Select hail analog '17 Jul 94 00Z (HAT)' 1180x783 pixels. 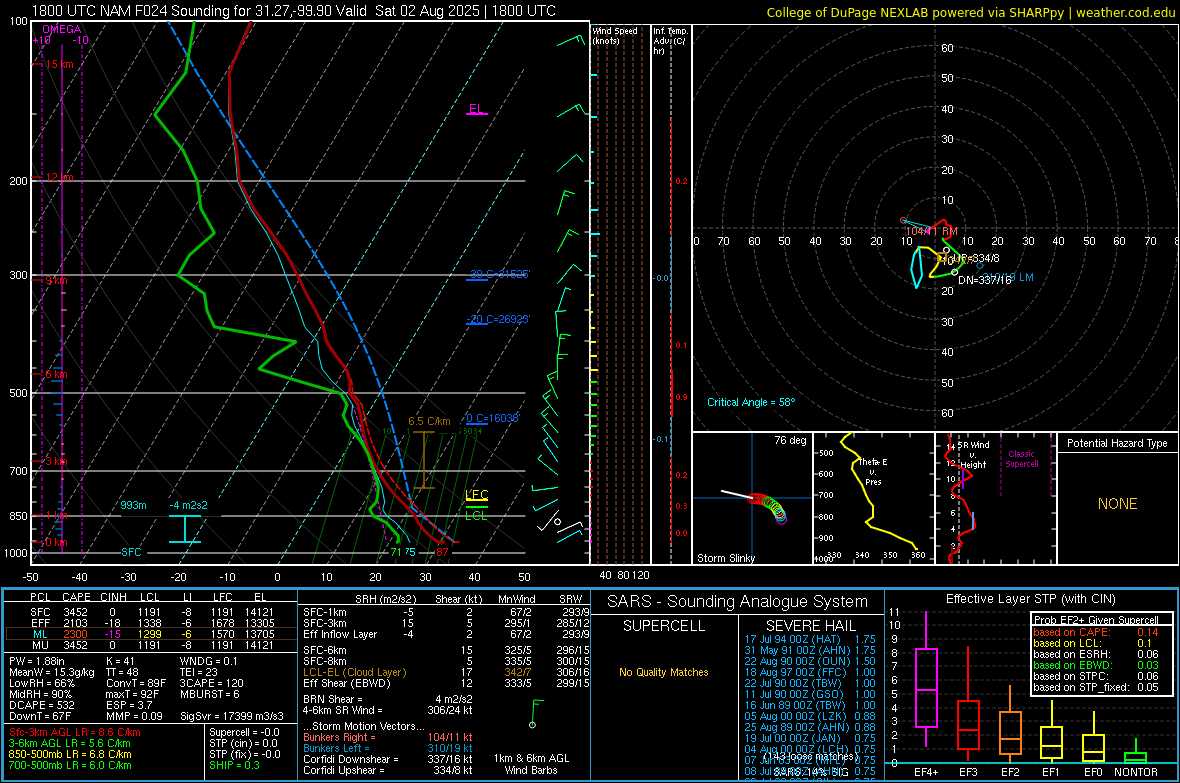coord(810,639)
